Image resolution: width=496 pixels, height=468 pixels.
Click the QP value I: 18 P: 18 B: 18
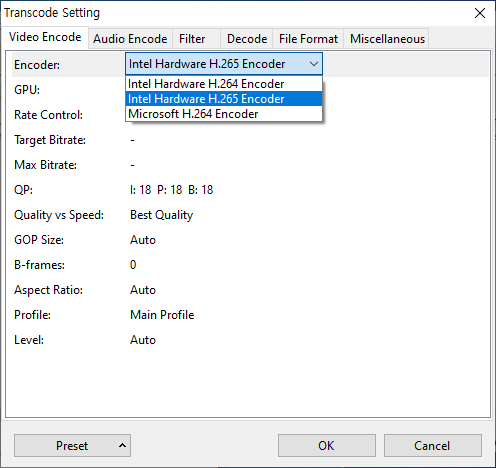[171, 190]
